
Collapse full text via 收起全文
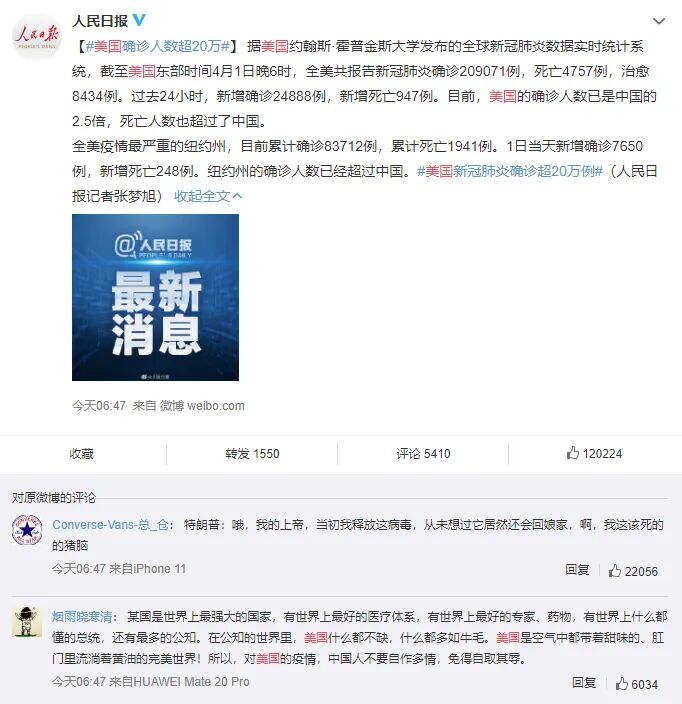click(208, 196)
